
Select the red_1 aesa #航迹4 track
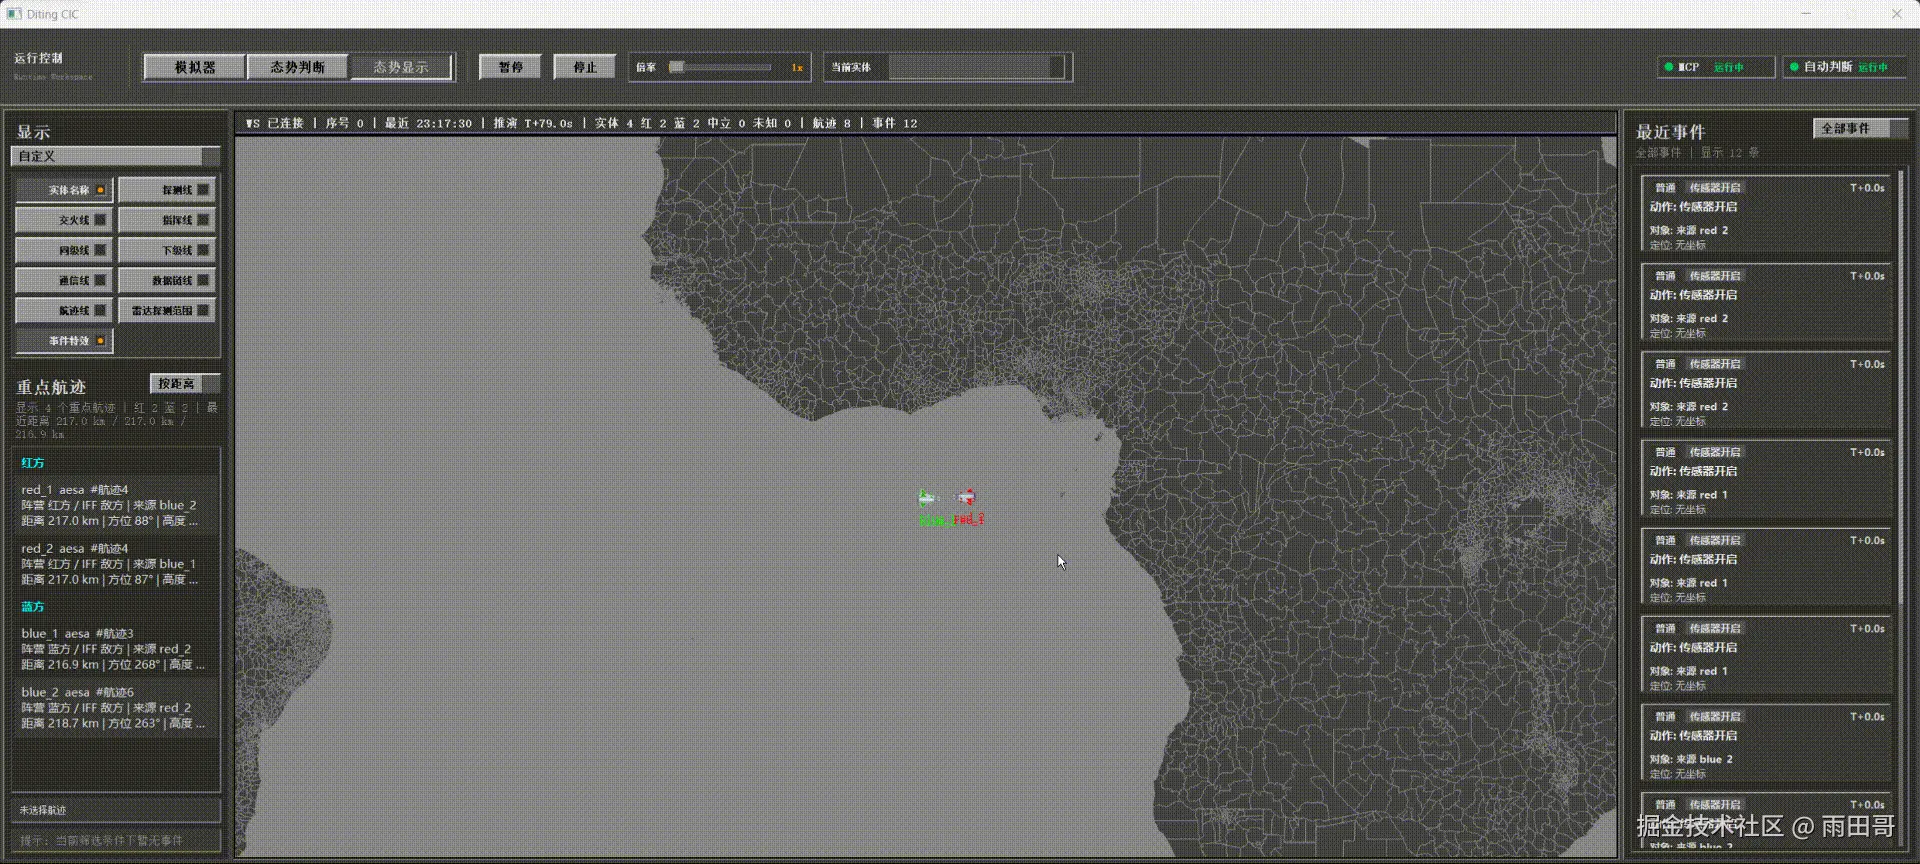pyautogui.click(x=115, y=505)
